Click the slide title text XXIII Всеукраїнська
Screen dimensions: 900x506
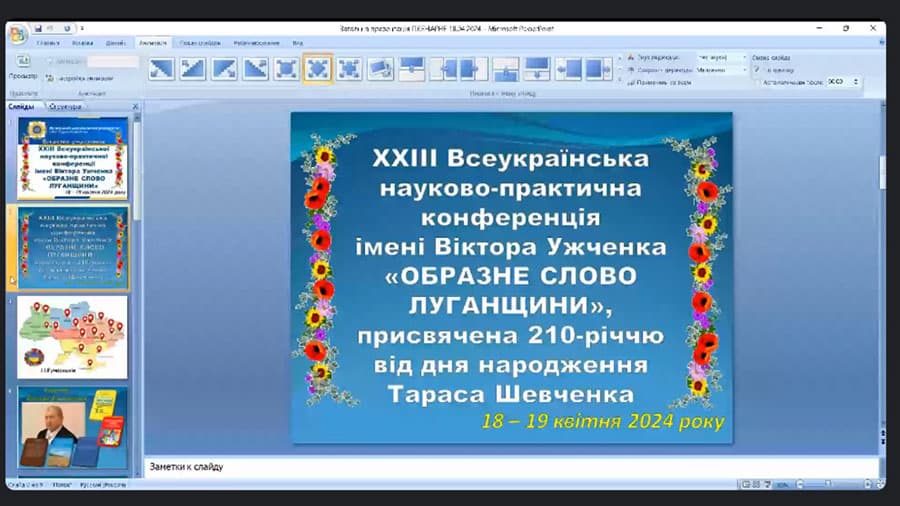(x=510, y=158)
